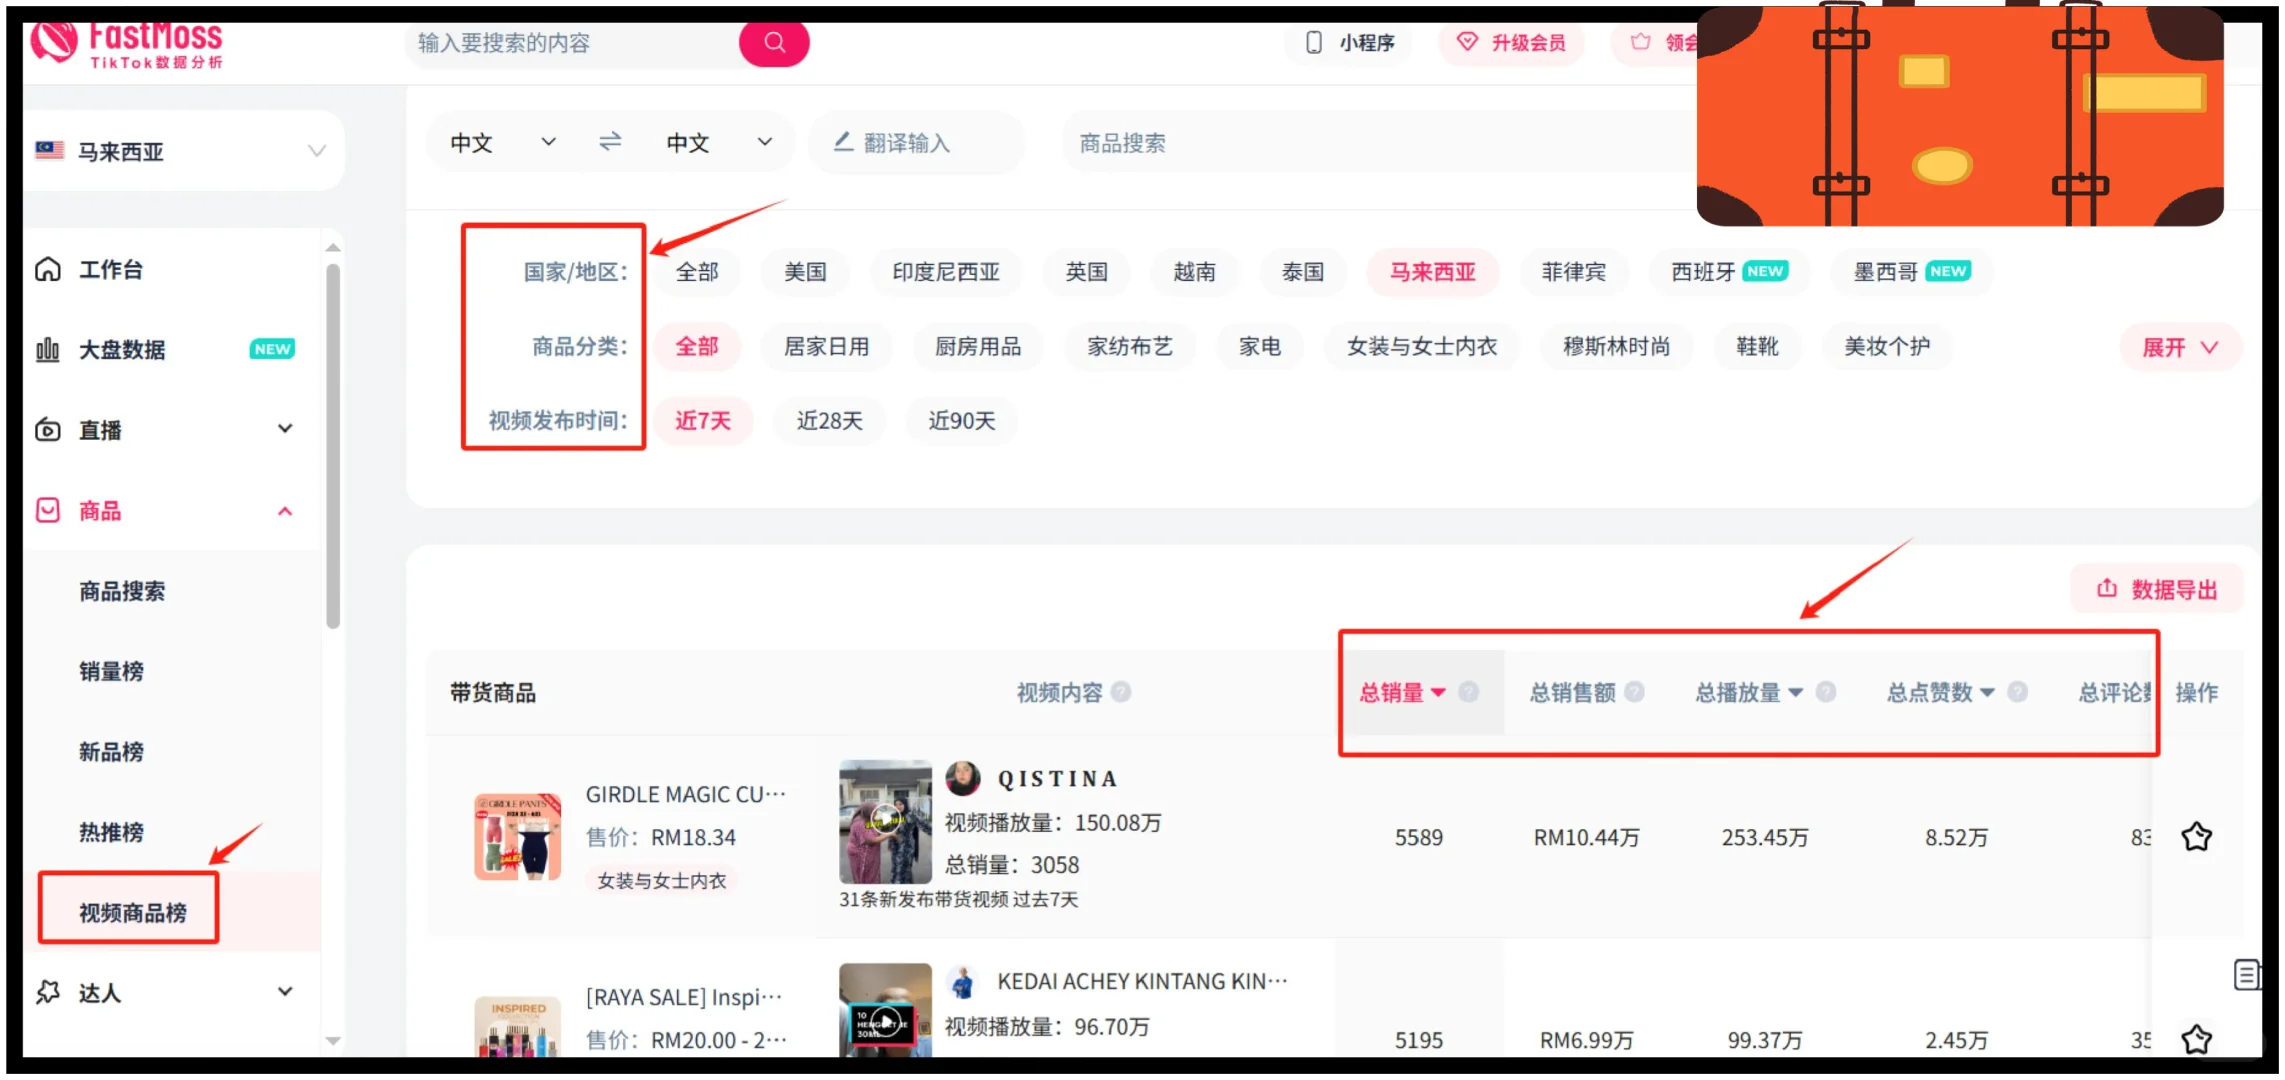
Task: Open 大盘数据 in sidebar
Action: point(122,349)
